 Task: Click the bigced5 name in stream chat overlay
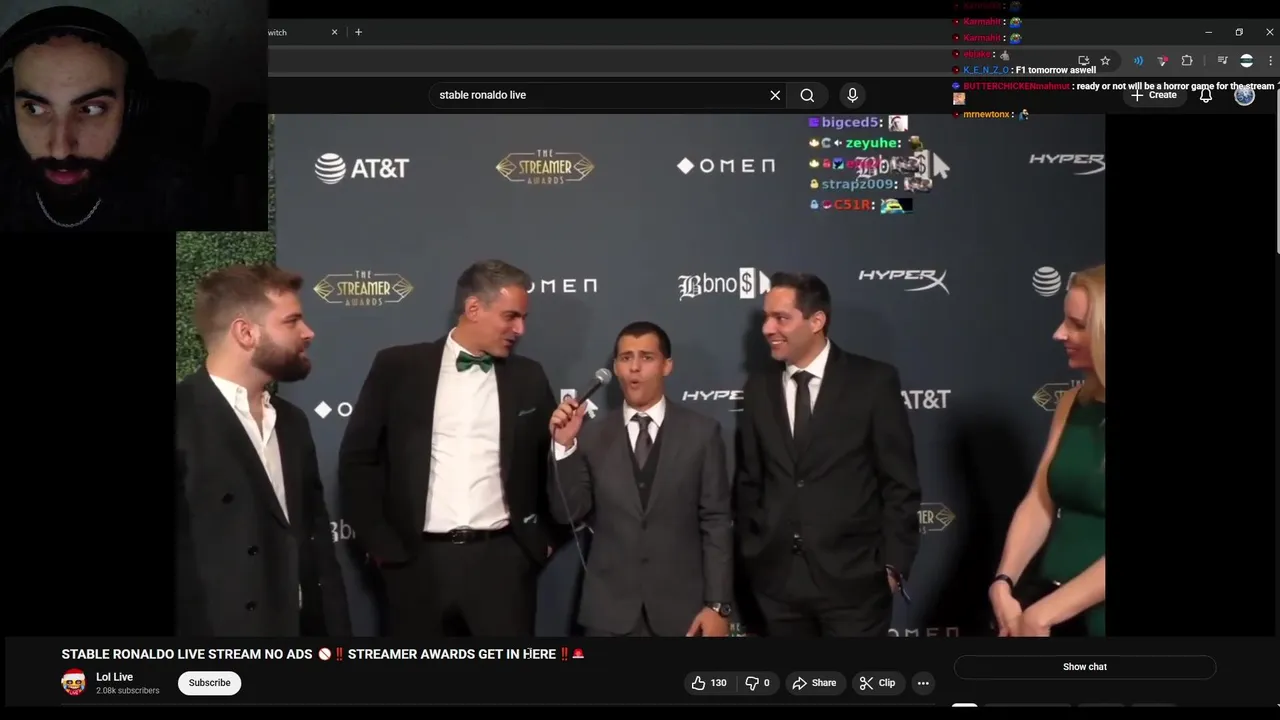(x=850, y=122)
